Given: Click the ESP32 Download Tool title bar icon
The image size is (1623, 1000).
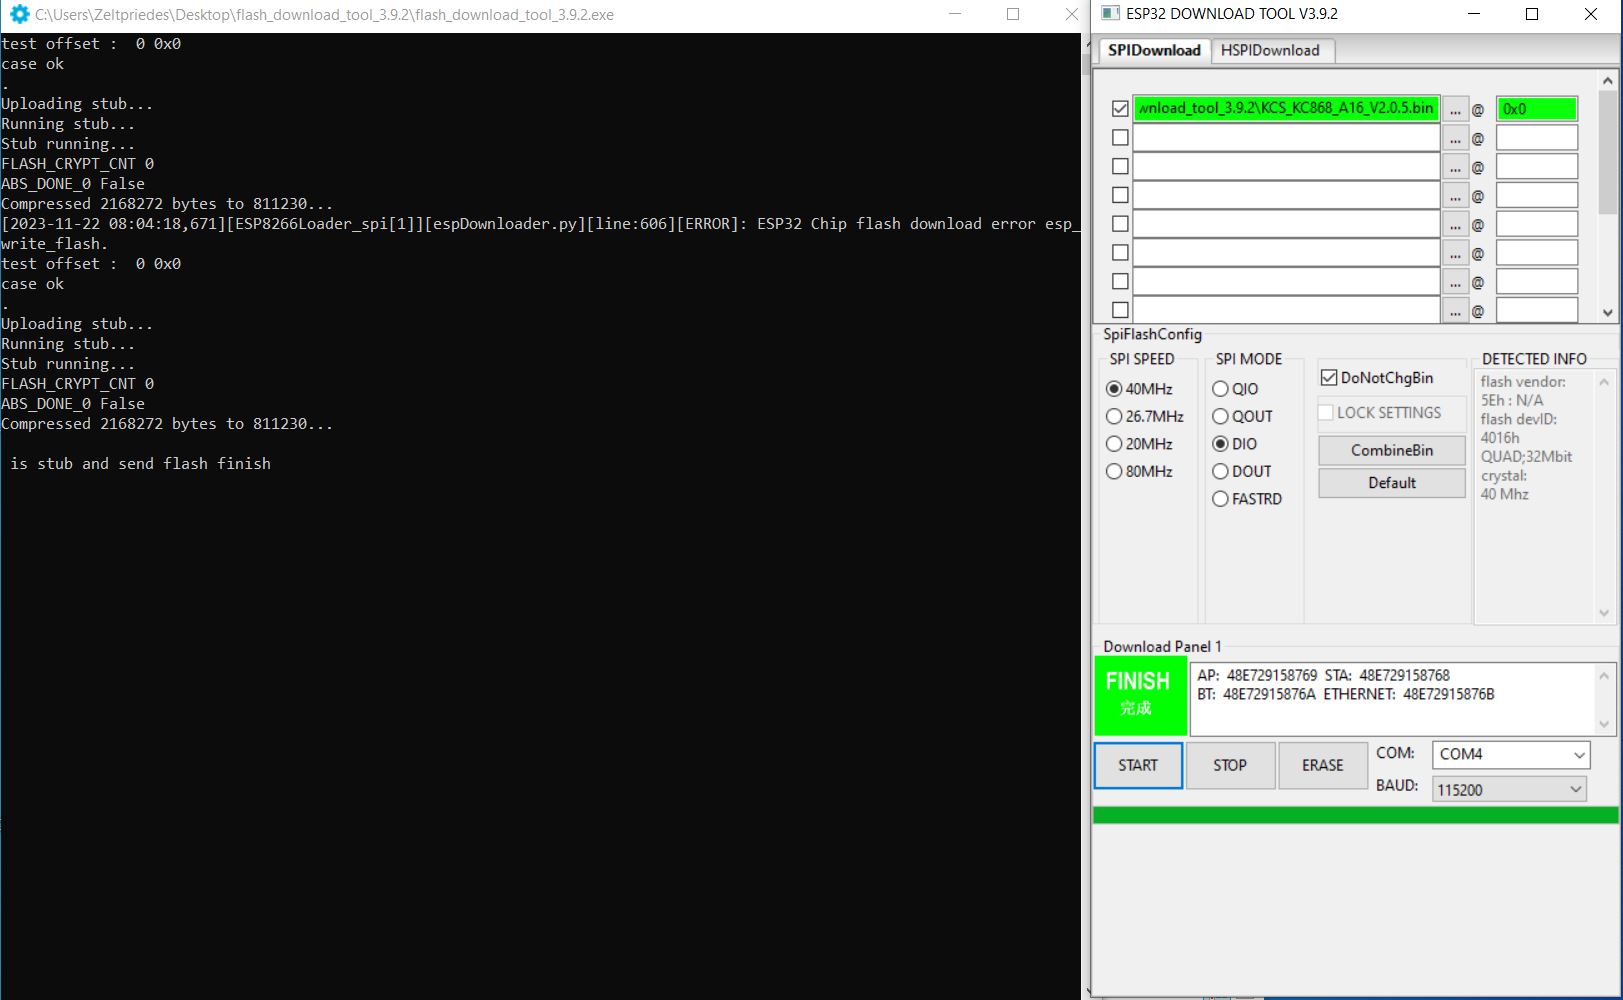Looking at the screenshot, I should coord(1110,14).
